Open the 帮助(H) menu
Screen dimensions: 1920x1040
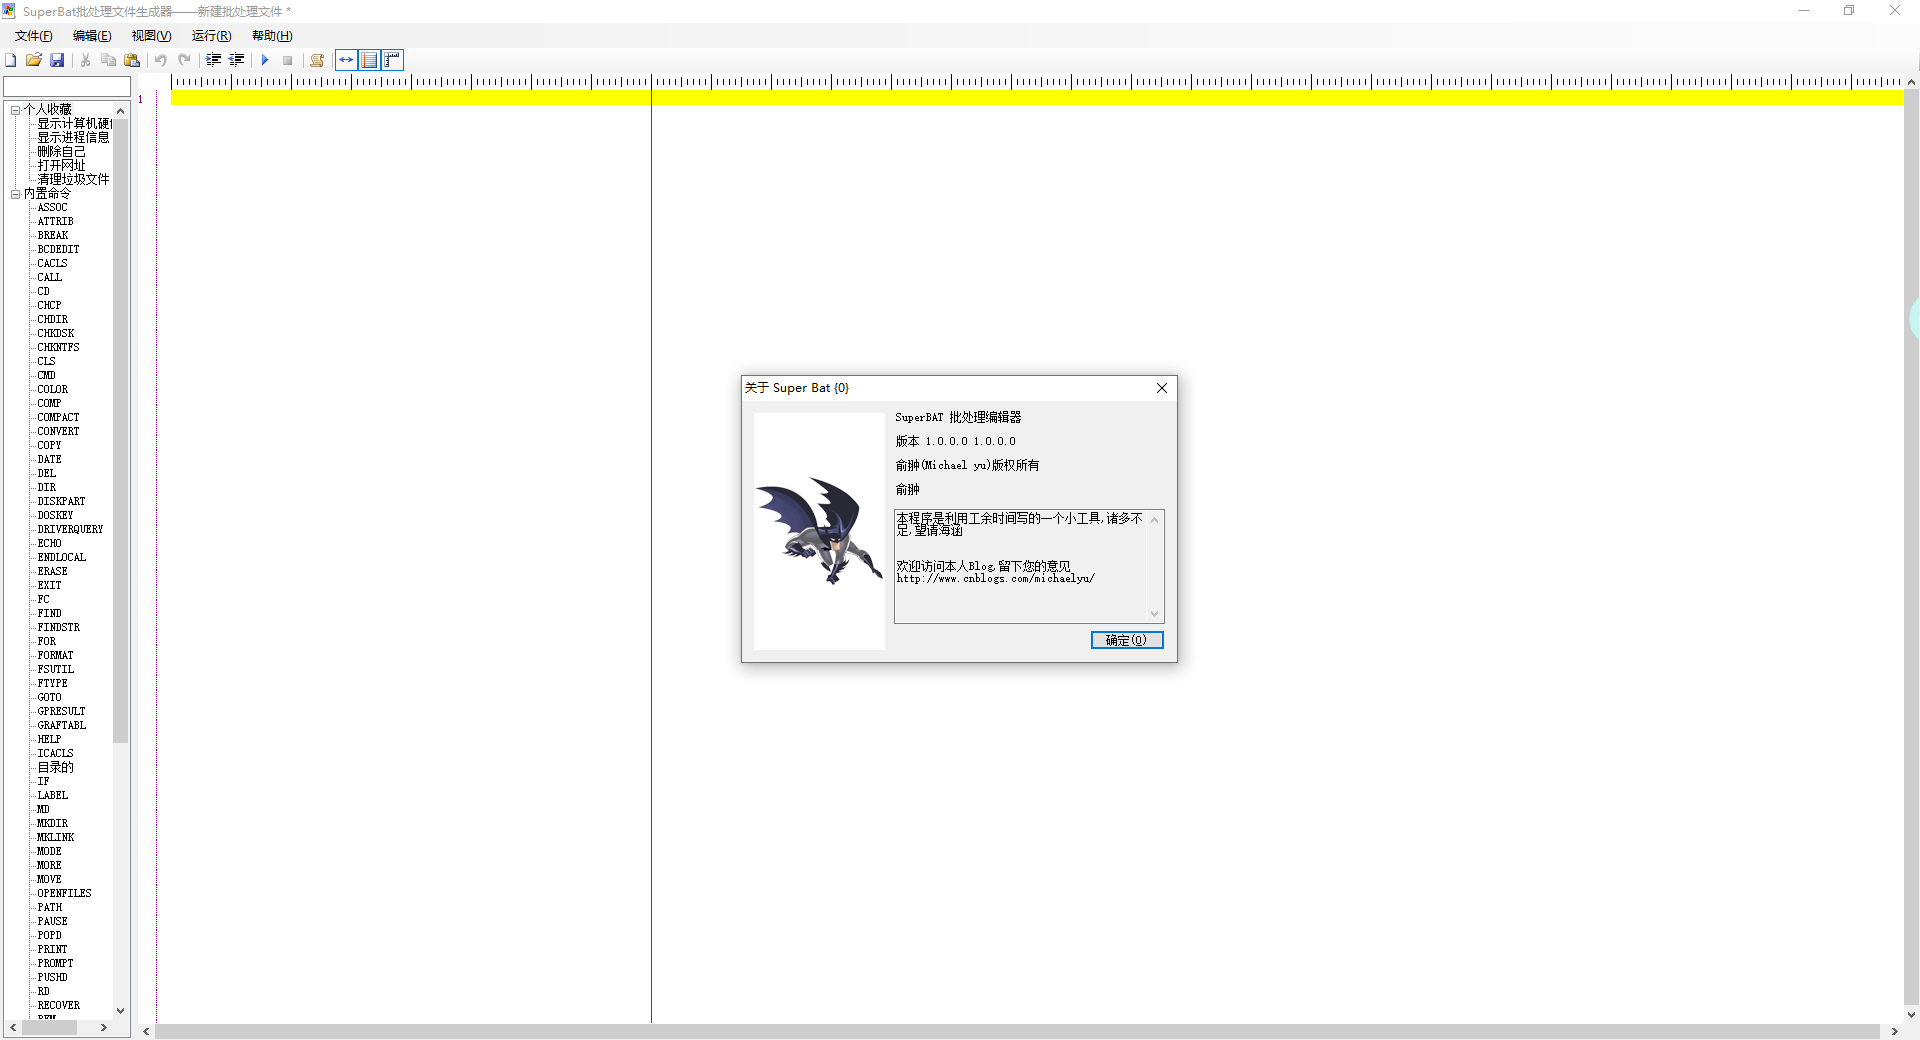[272, 36]
